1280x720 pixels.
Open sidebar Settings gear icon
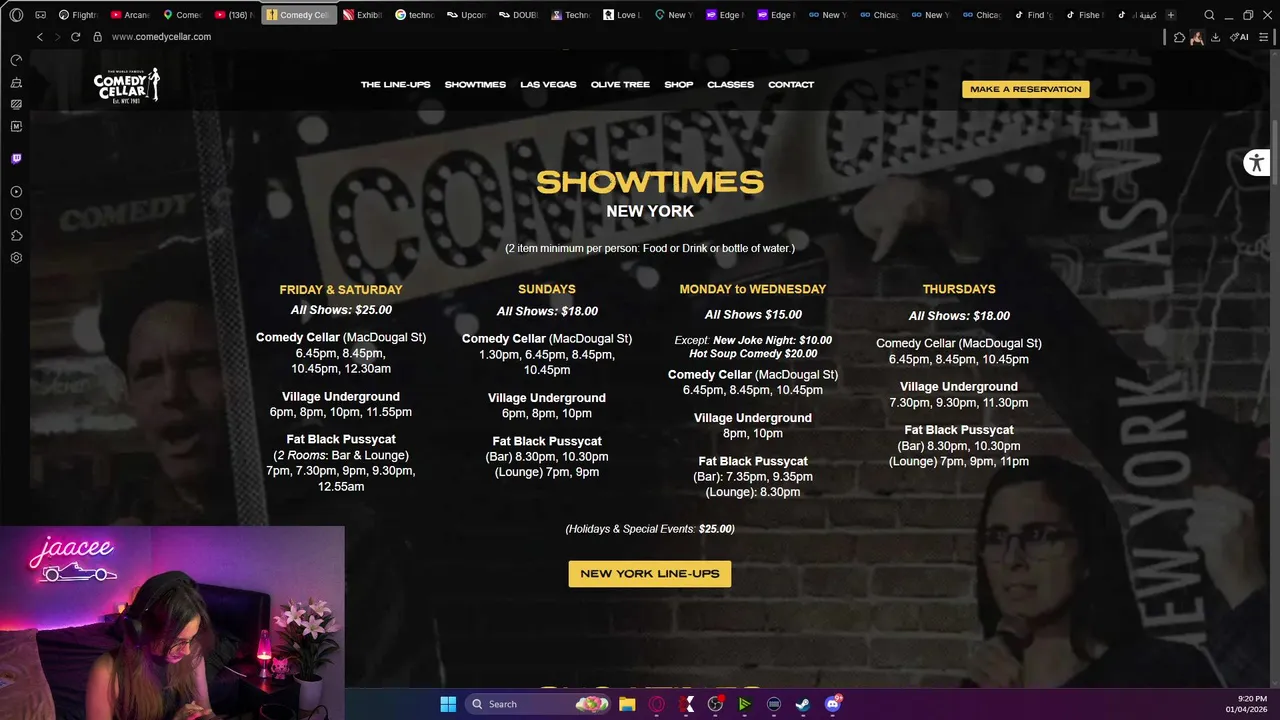(16, 258)
